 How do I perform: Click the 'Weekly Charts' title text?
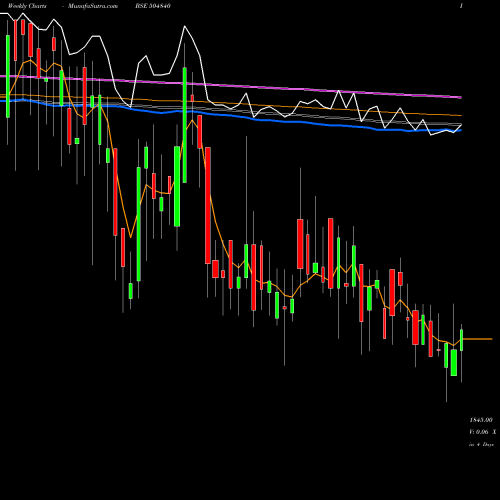[x=27, y=6]
